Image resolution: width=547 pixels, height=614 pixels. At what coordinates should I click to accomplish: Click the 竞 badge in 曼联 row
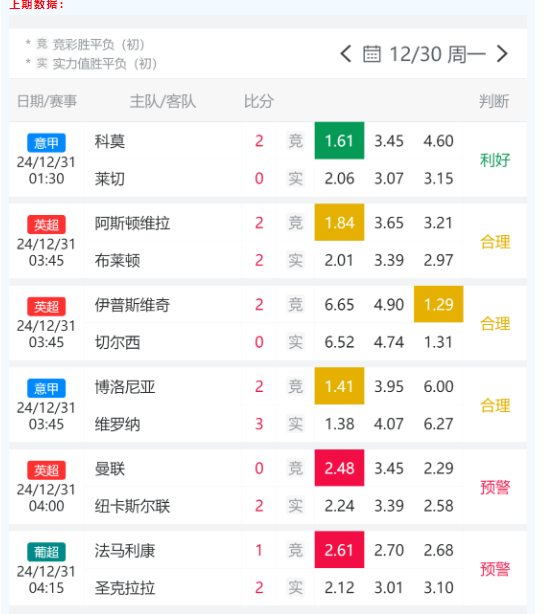(296, 468)
